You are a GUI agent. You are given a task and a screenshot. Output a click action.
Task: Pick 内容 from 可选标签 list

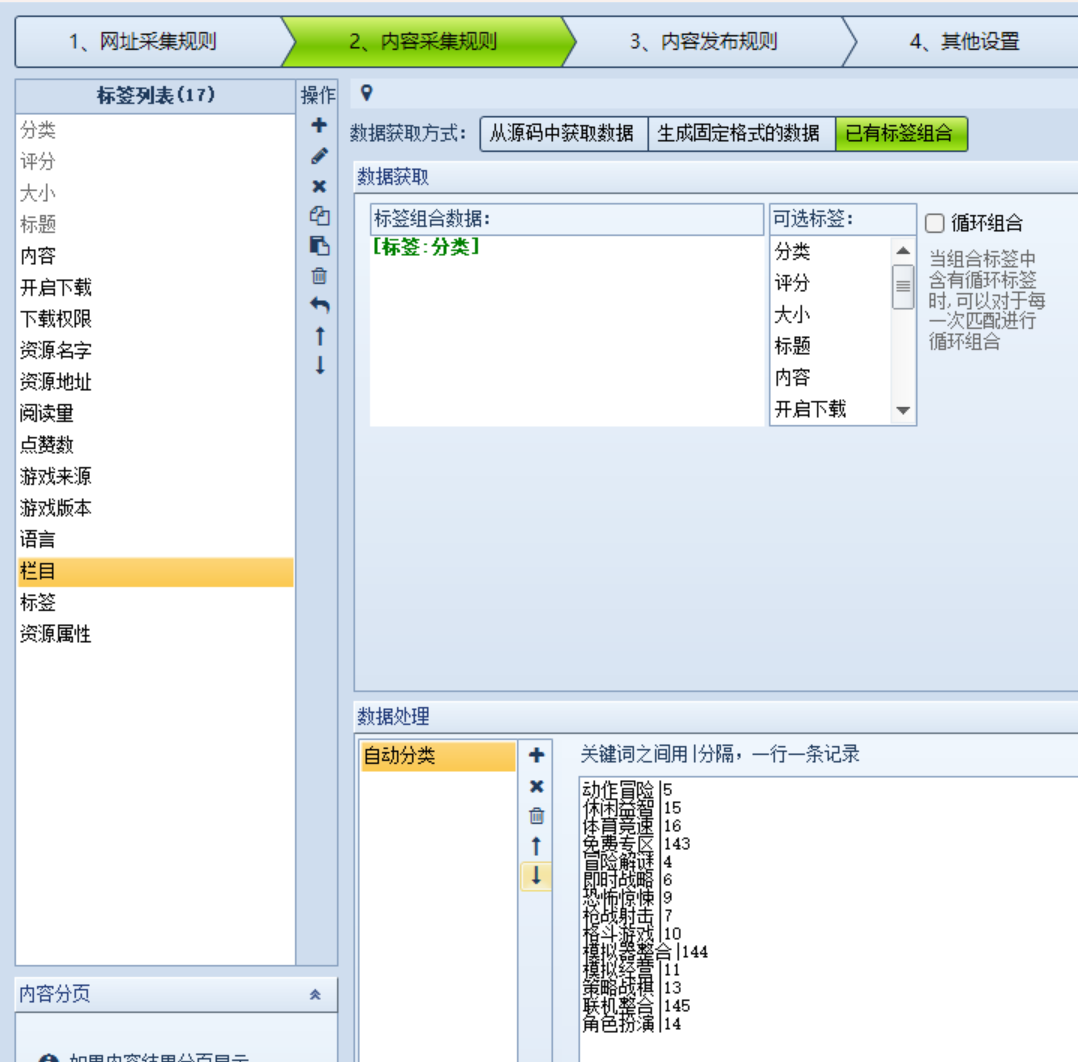click(830, 377)
